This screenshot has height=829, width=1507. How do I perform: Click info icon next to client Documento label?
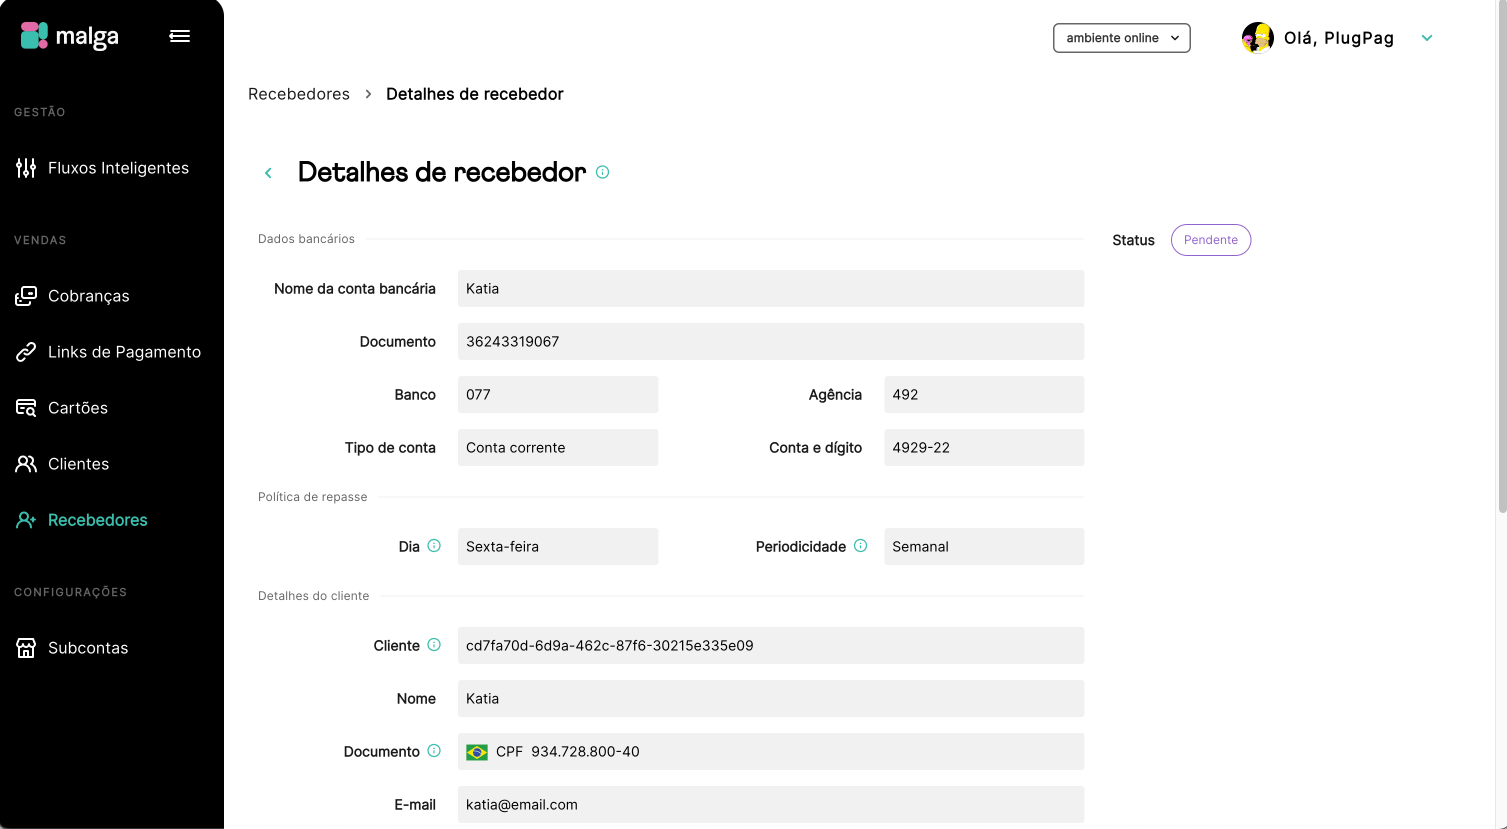point(434,751)
